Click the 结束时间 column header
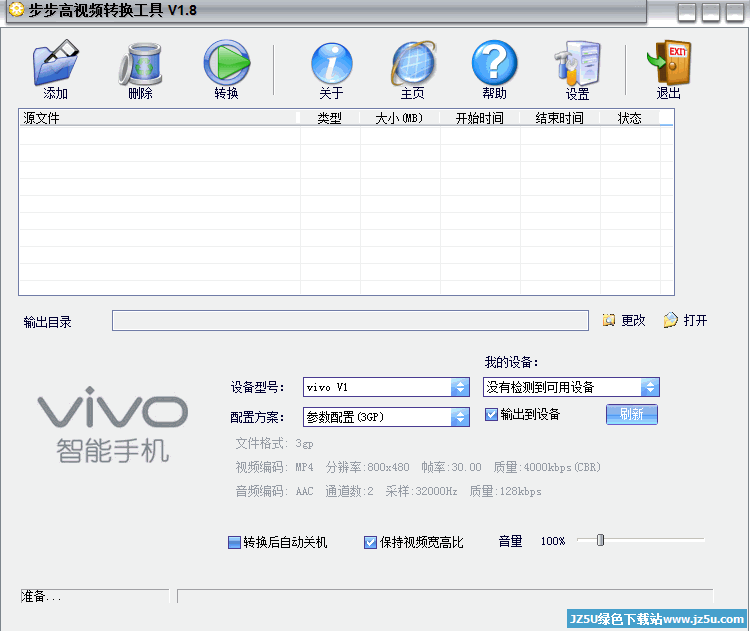This screenshot has height=631, width=750. pos(560,118)
